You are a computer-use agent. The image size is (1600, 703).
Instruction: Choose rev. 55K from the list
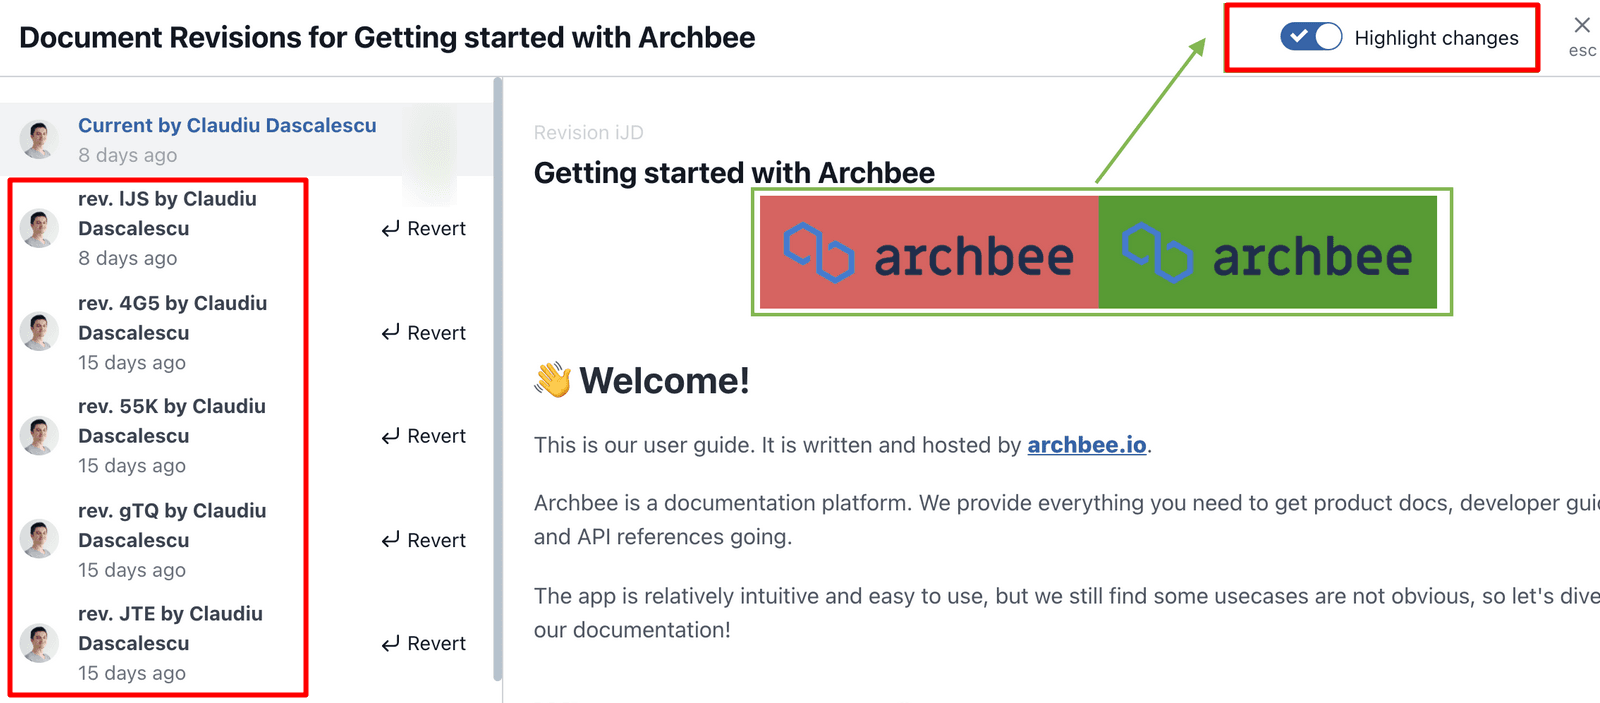[171, 421]
